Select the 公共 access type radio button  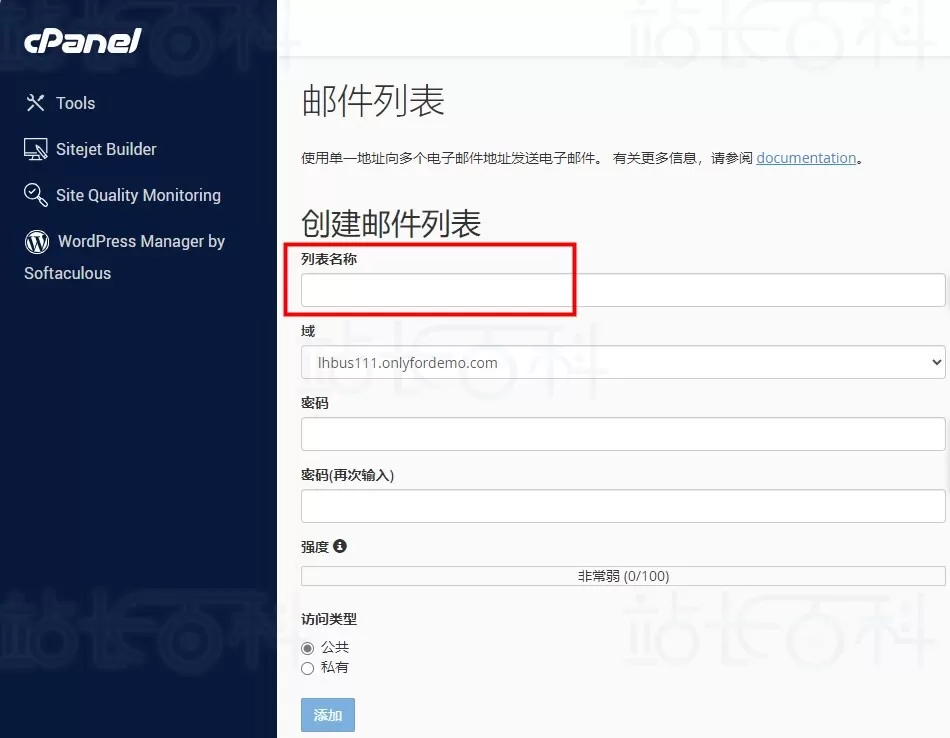(308, 648)
